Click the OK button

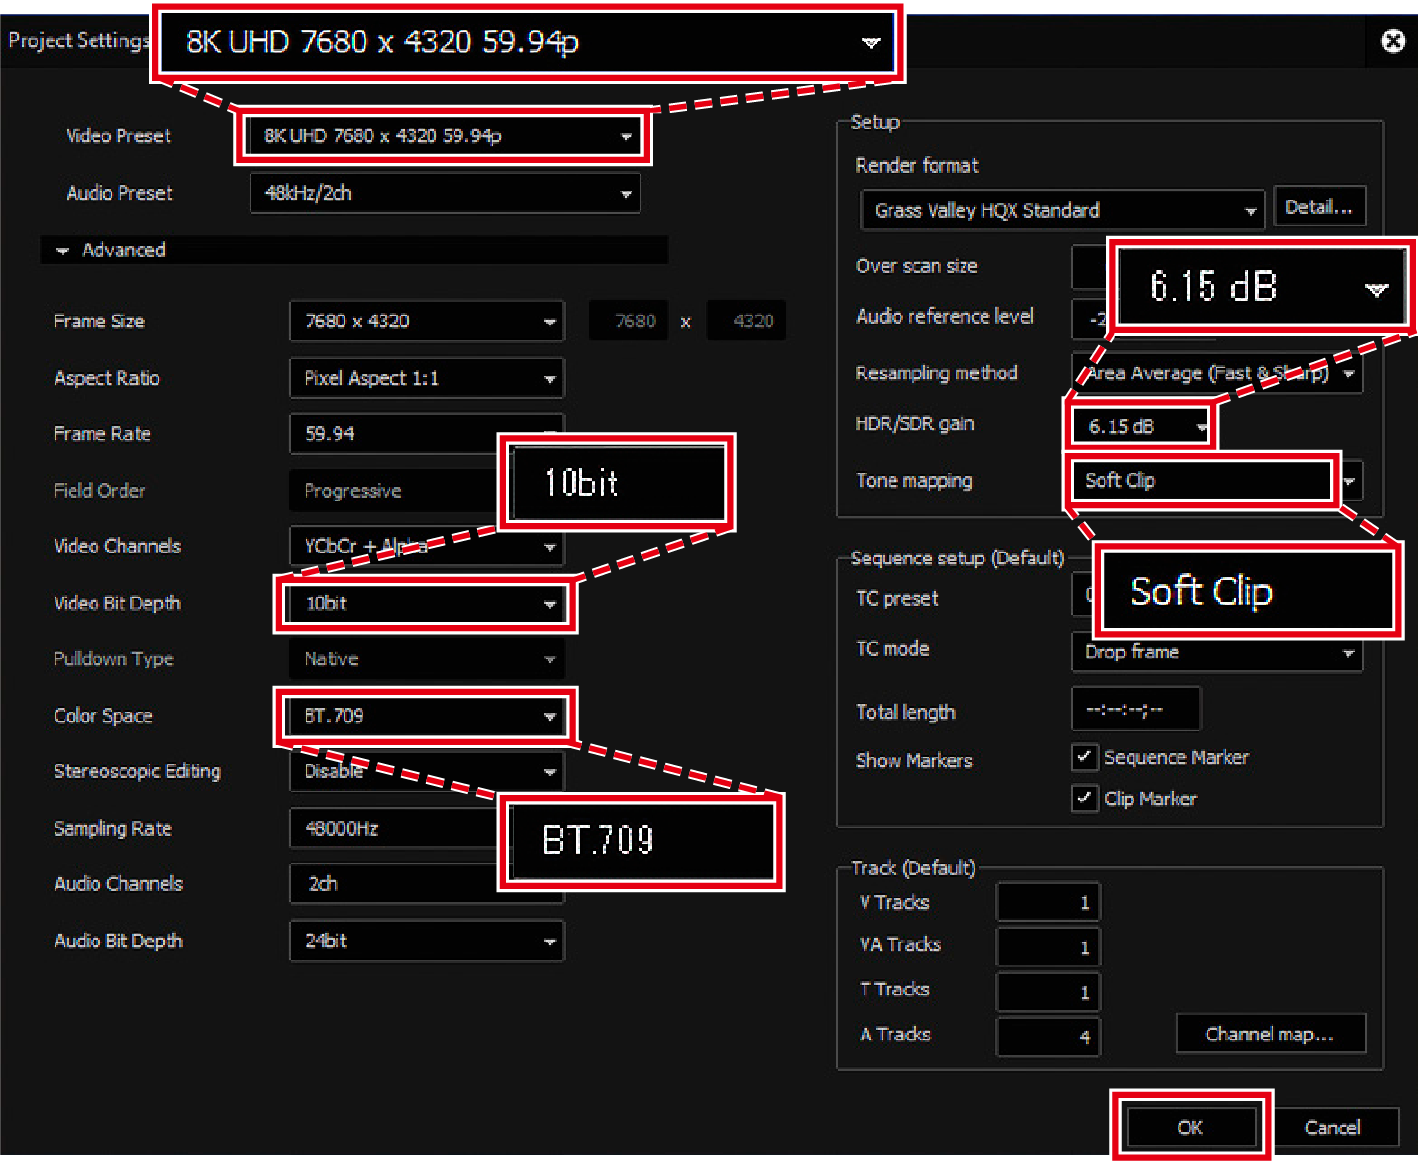click(x=1190, y=1128)
